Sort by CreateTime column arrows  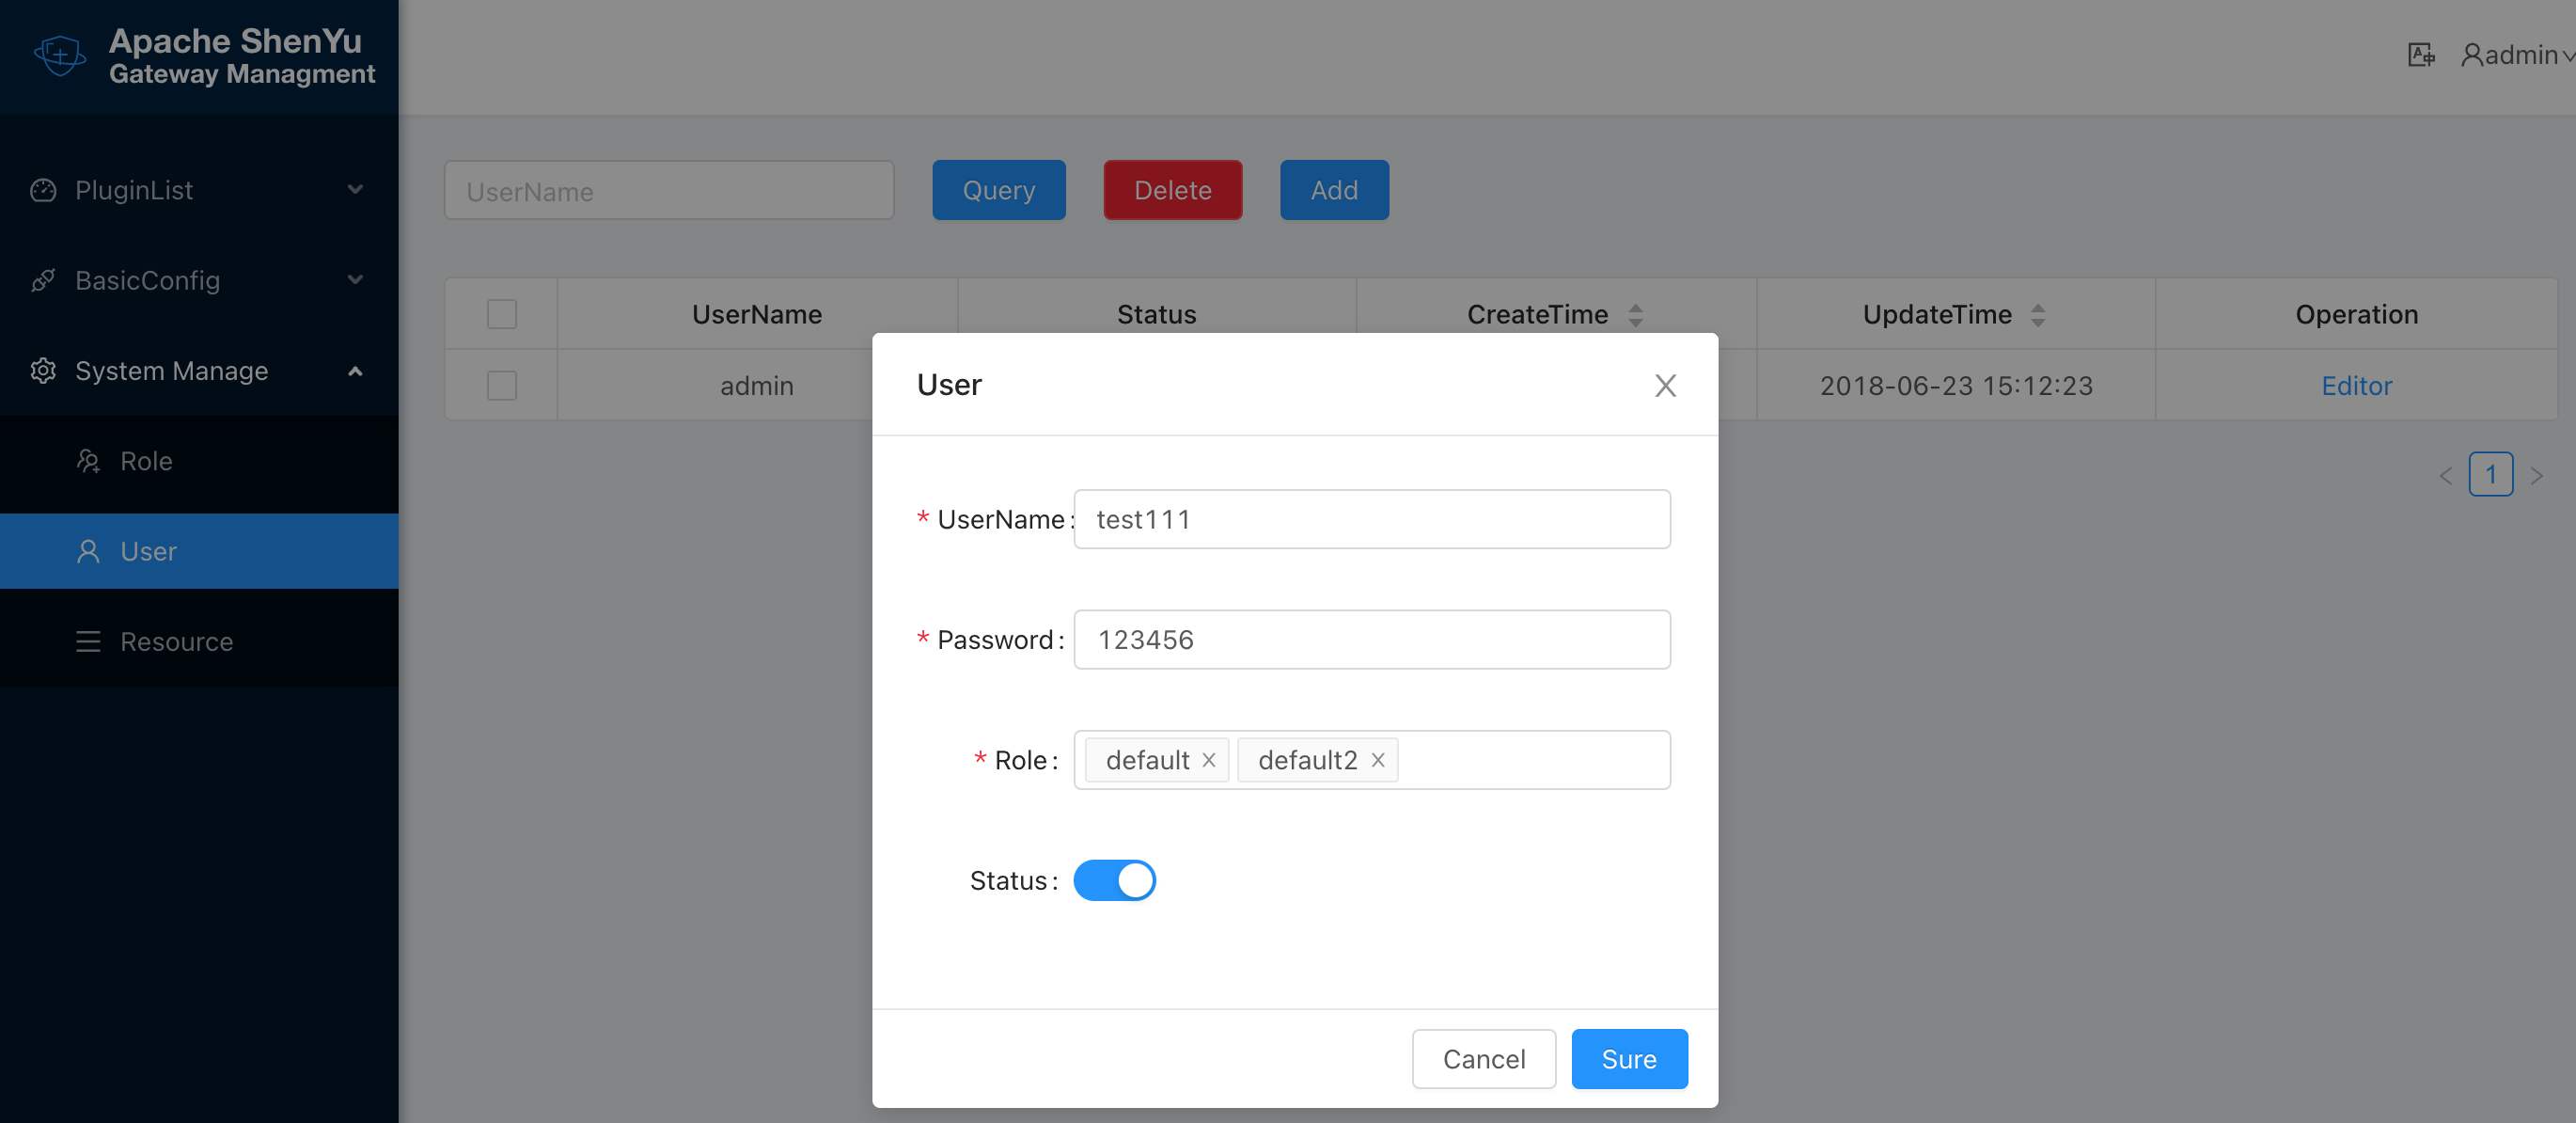(1636, 315)
